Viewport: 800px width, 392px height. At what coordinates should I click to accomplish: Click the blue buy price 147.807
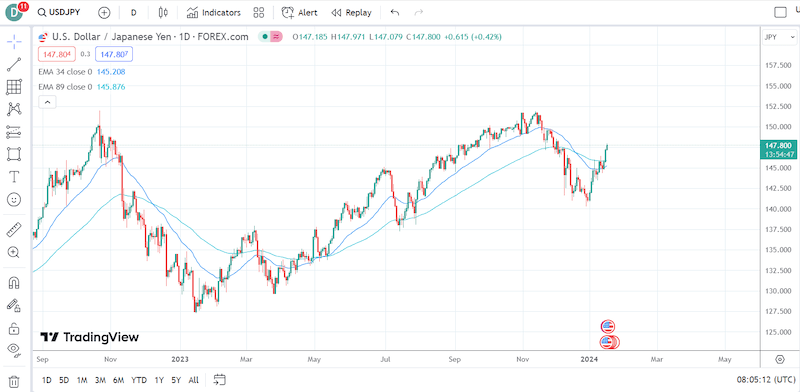(x=114, y=54)
